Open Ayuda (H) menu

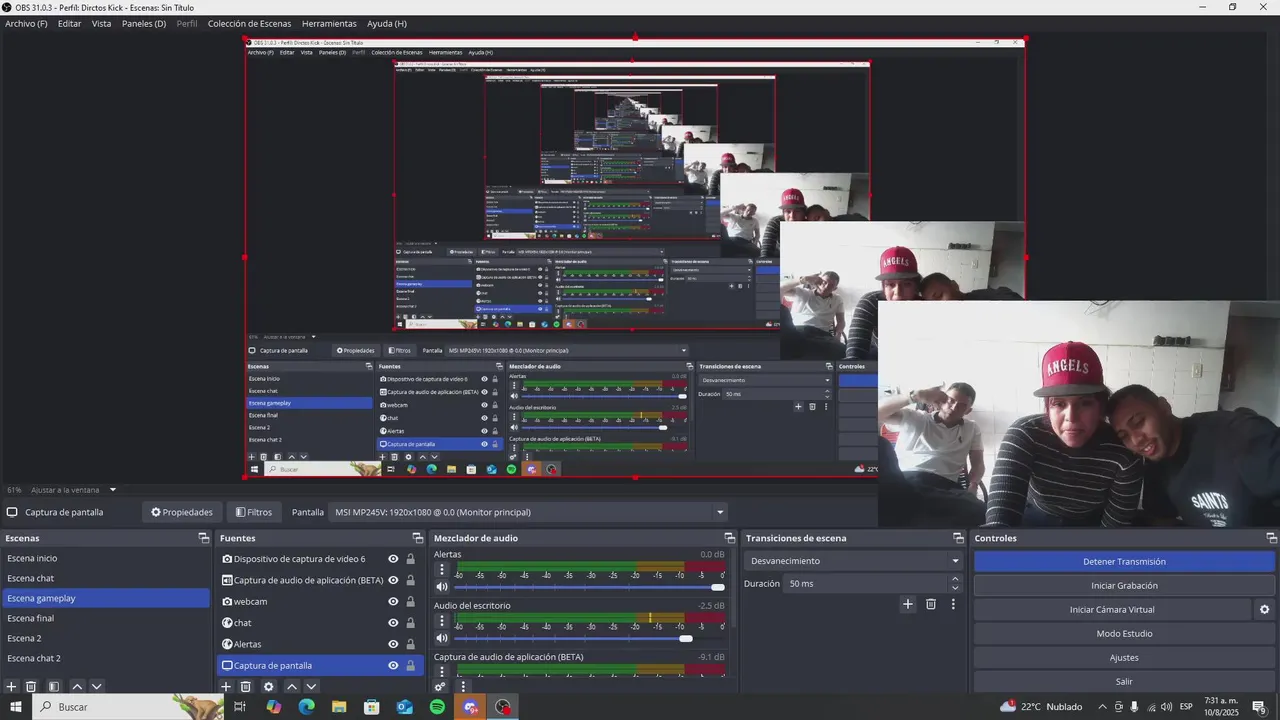(x=387, y=23)
